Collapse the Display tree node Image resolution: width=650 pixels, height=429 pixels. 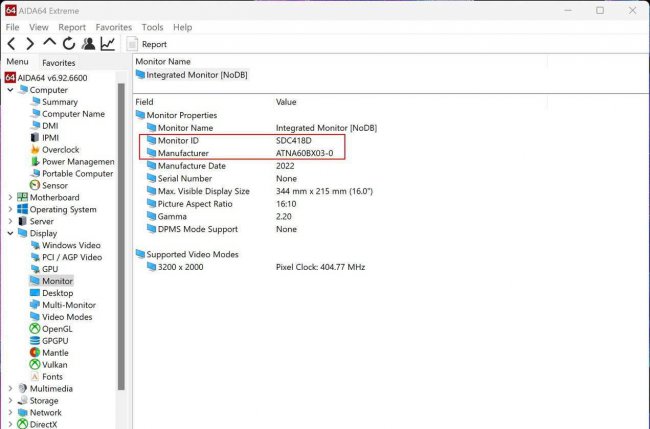tap(10, 233)
